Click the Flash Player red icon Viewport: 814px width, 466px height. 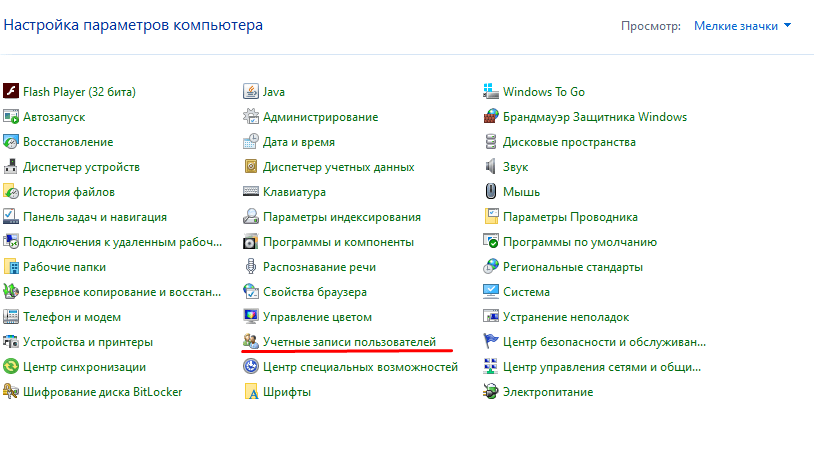[11, 92]
